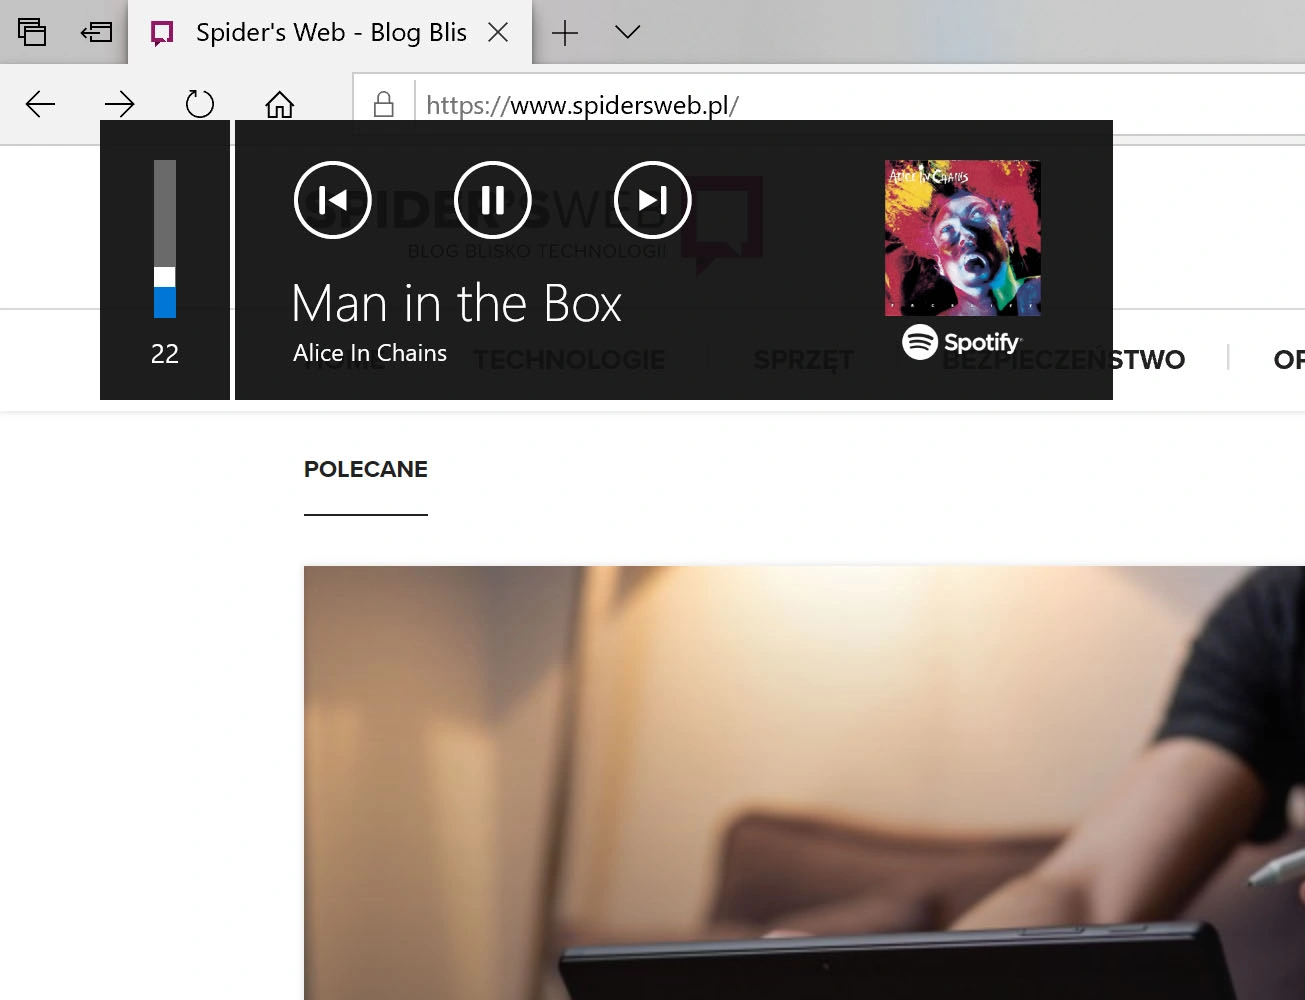Pause the song Man in the Box
Image resolution: width=1305 pixels, height=1000 pixels.
[493, 200]
